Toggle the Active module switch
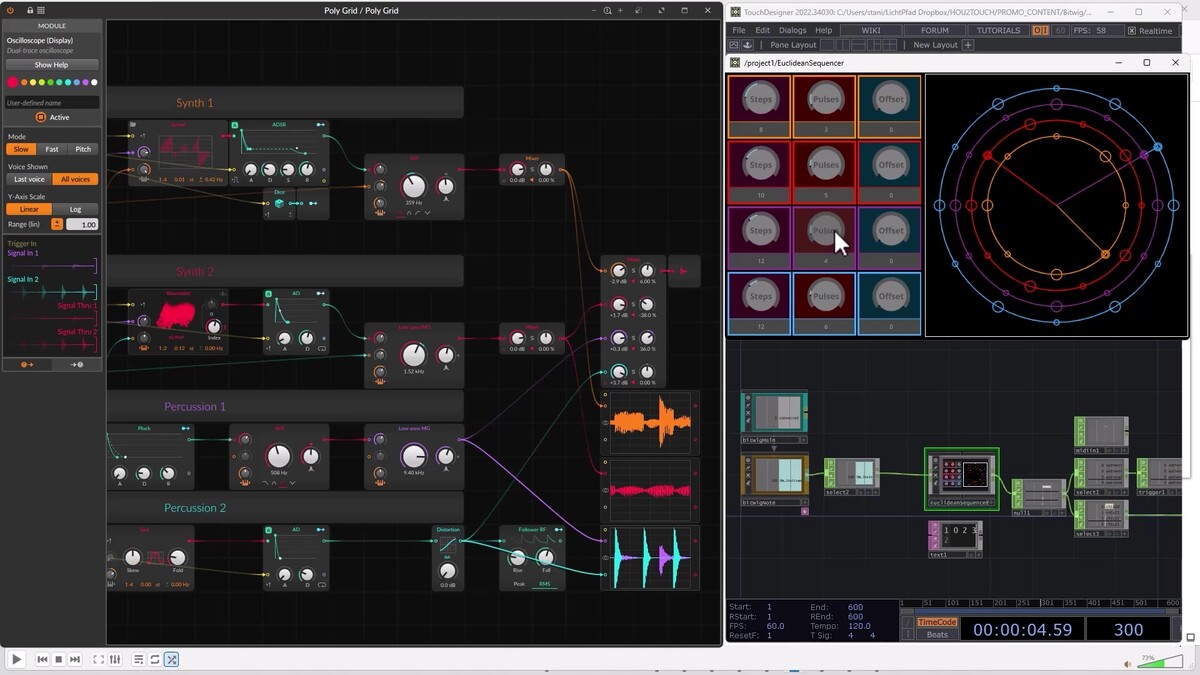 (41, 117)
